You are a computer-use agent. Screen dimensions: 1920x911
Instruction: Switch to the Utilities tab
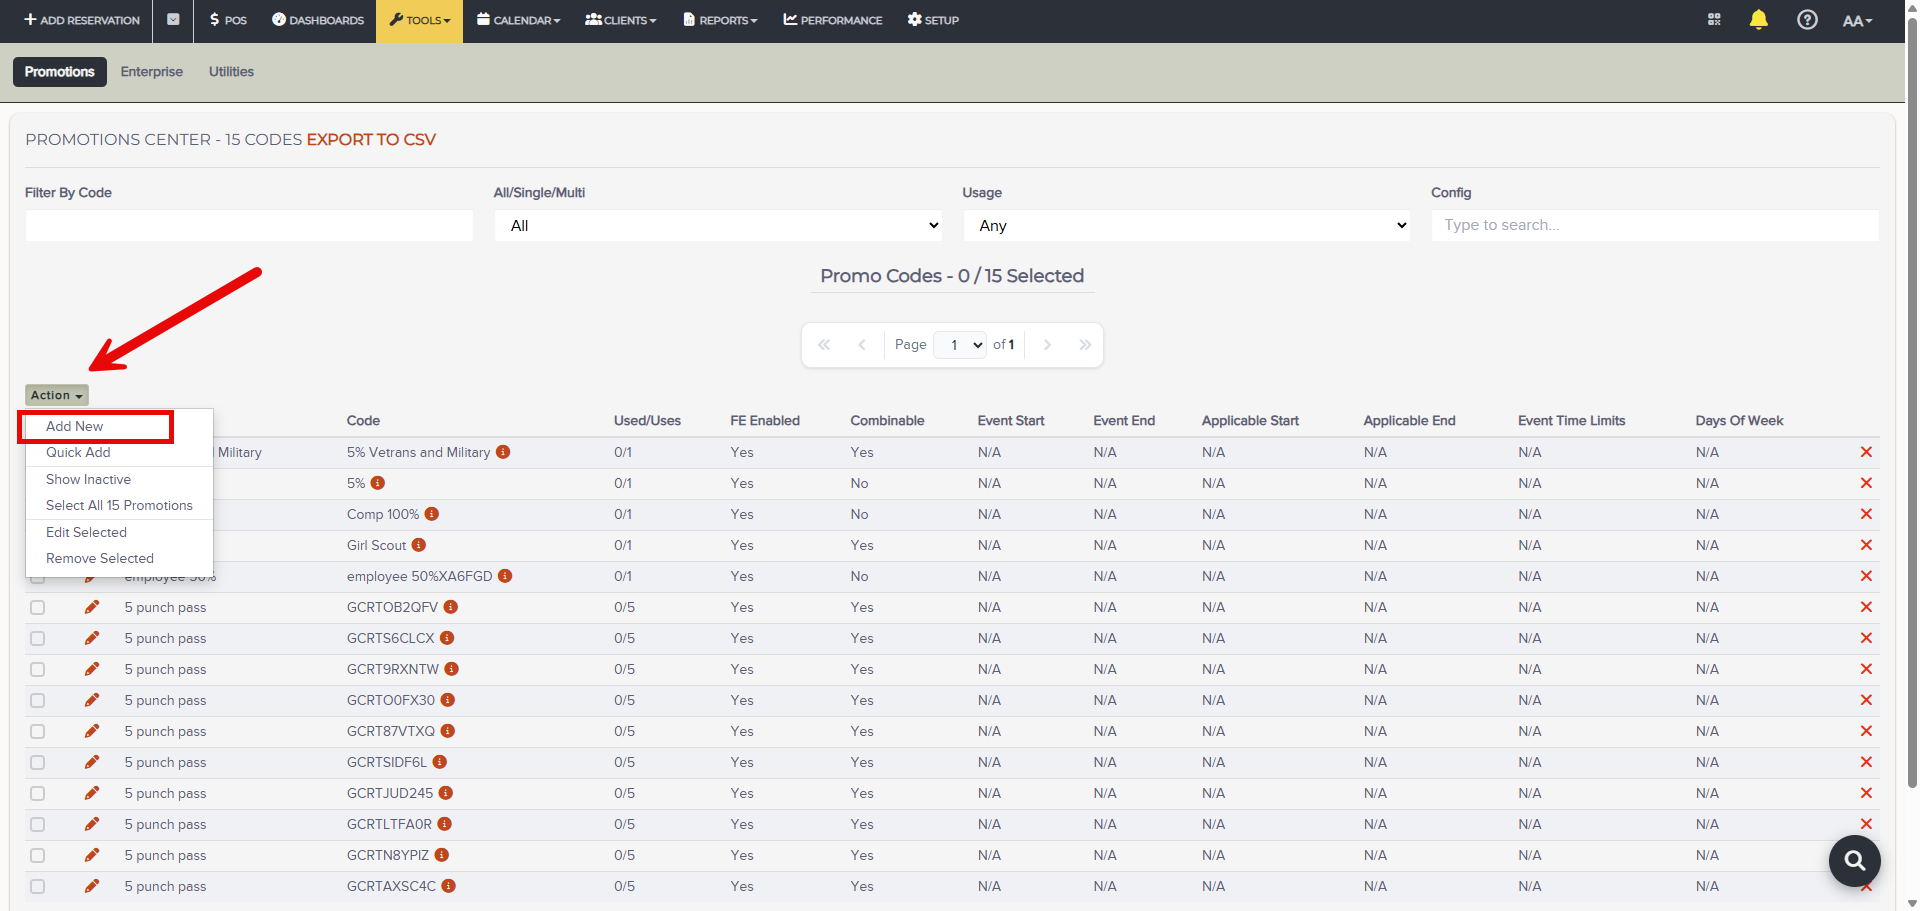pos(231,72)
